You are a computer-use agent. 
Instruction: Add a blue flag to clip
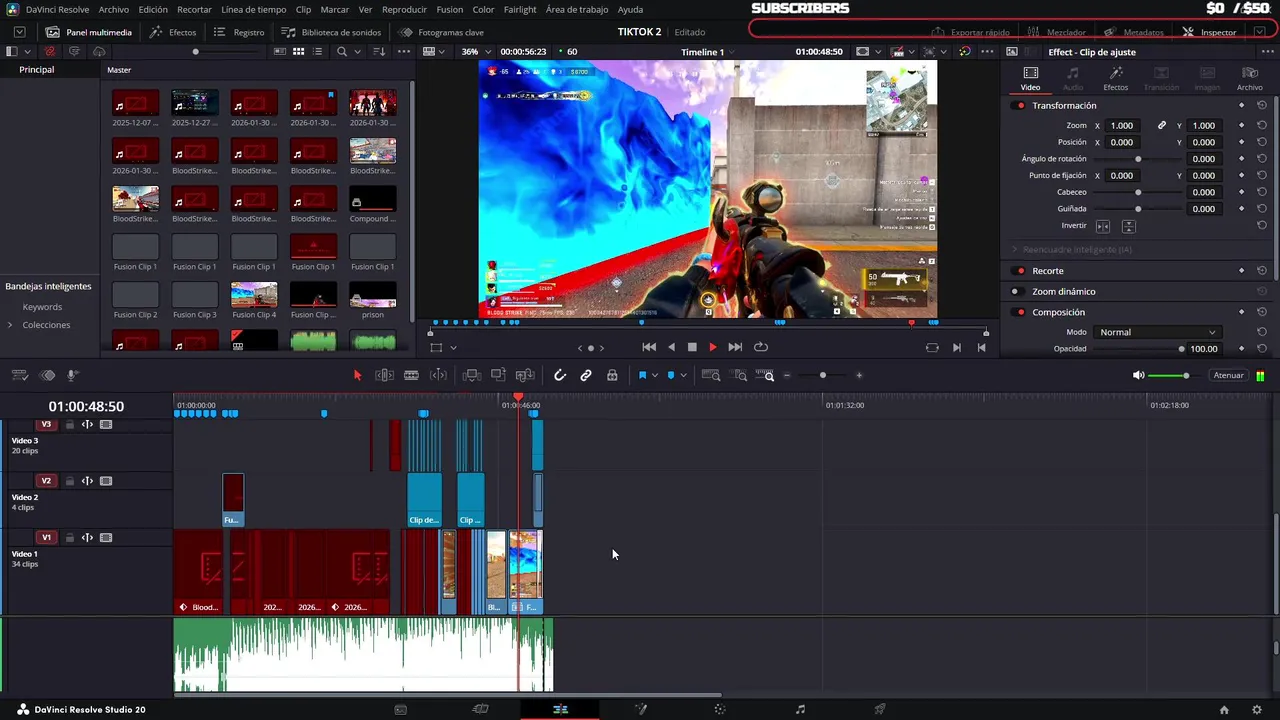[x=642, y=375]
